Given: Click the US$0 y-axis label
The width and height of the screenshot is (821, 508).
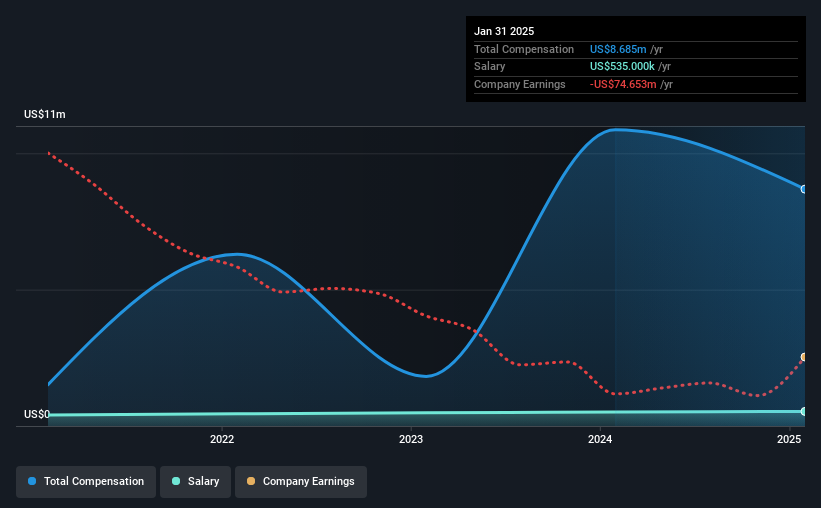Looking at the screenshot, I should tap(37, 414).
